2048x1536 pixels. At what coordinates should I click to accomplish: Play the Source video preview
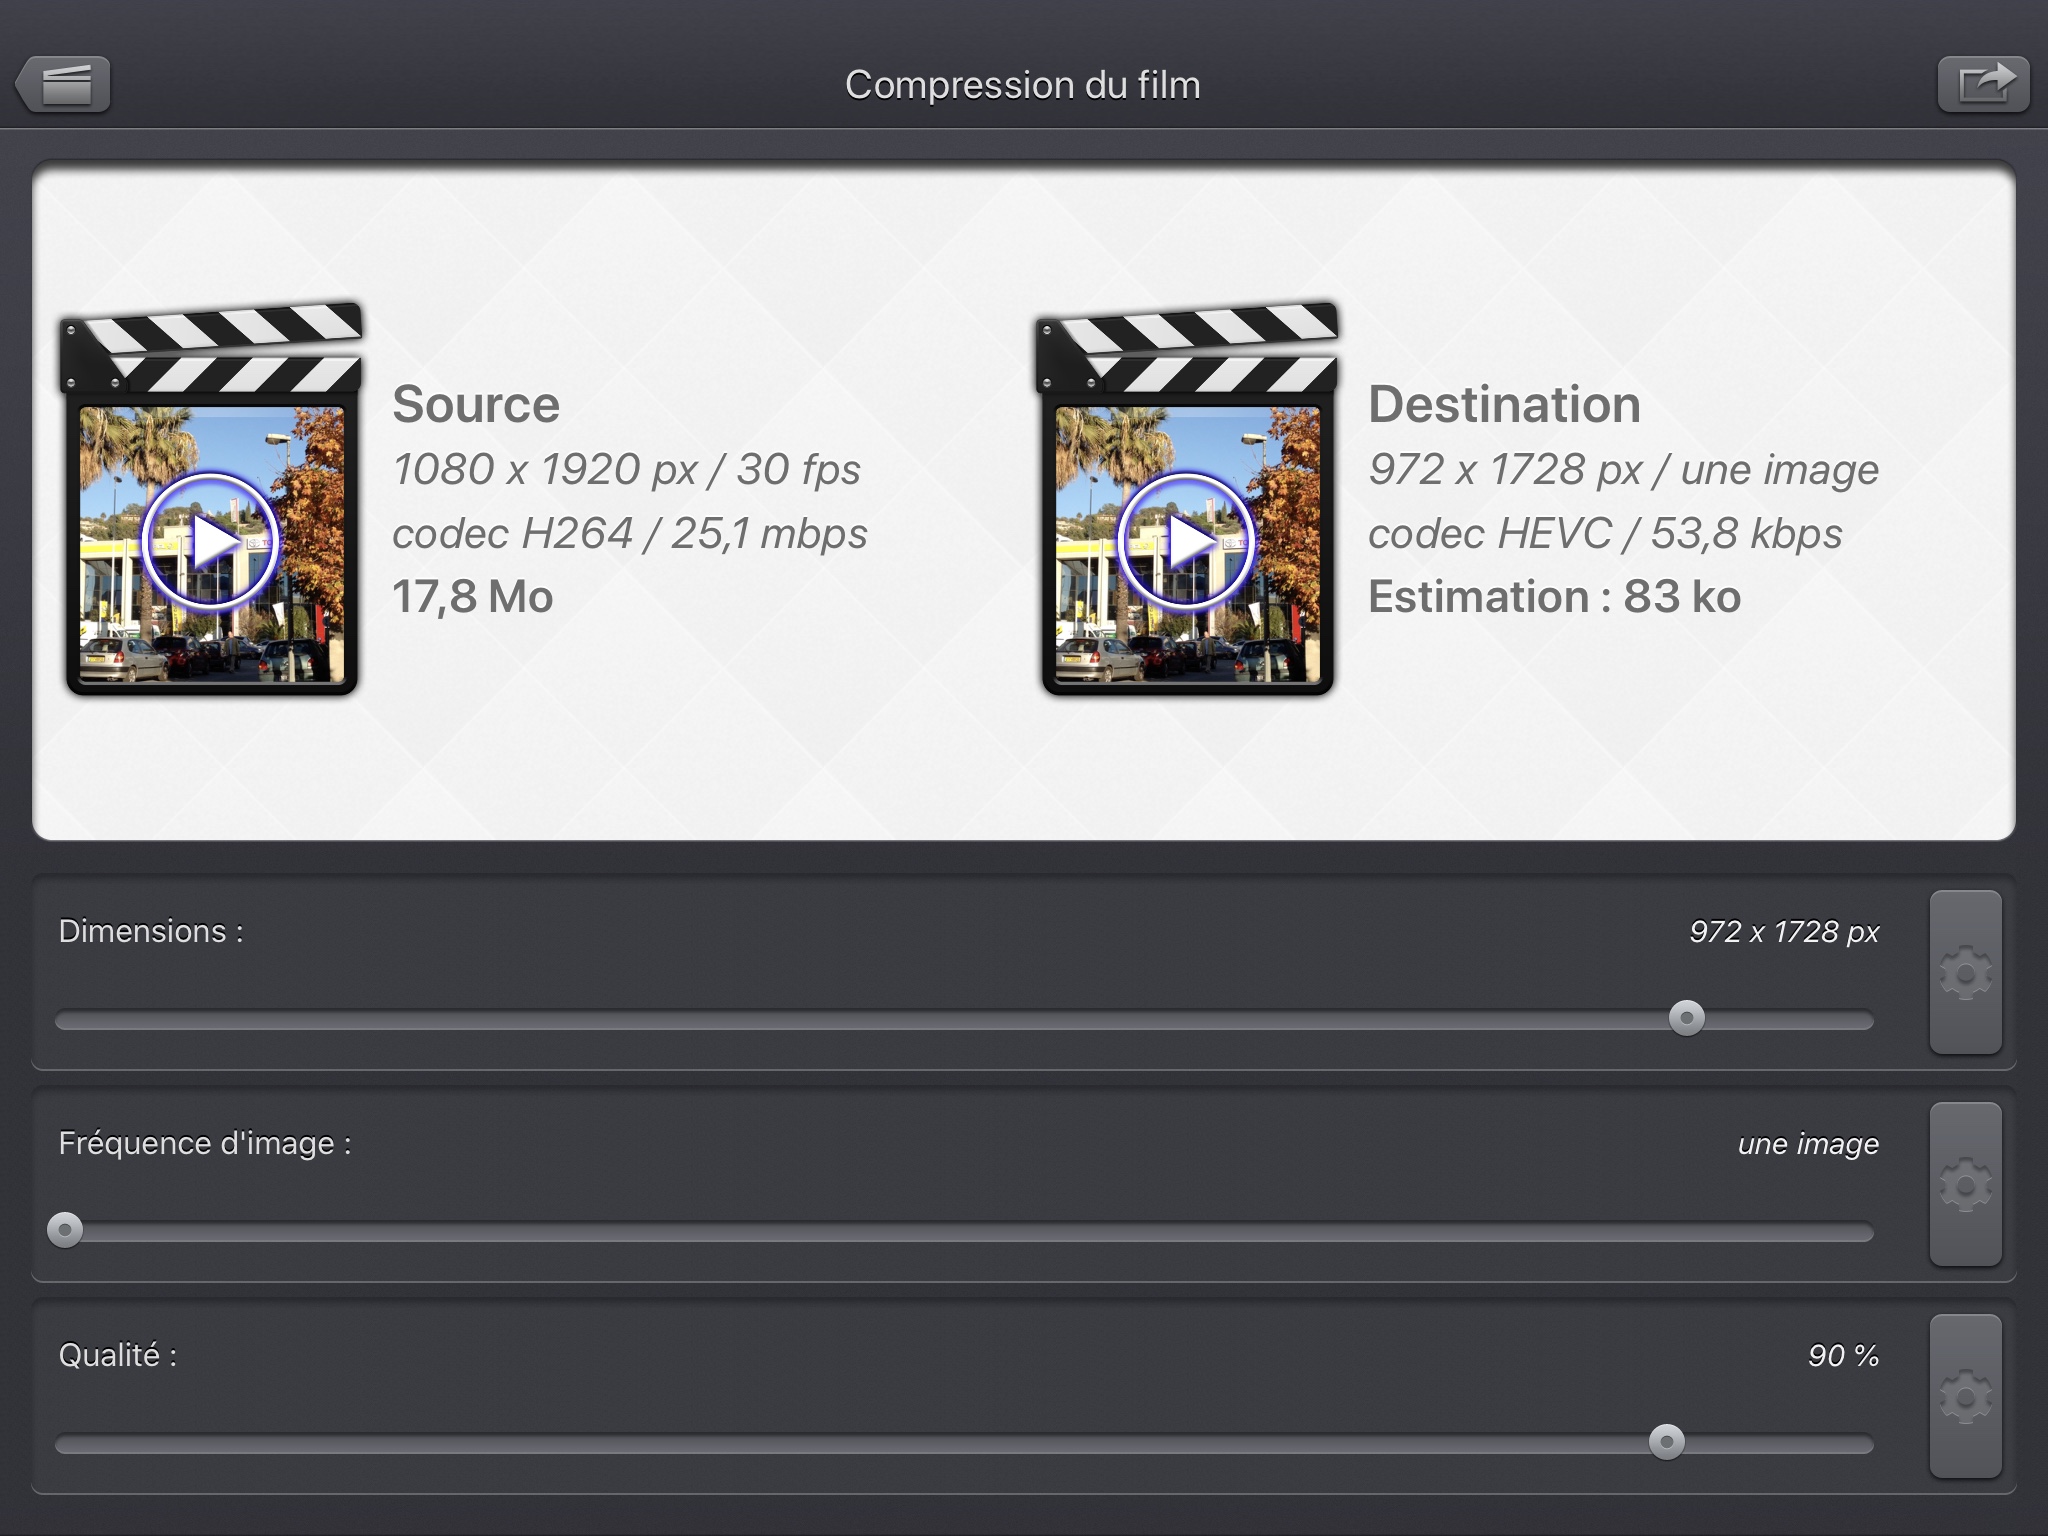point(210,541)
